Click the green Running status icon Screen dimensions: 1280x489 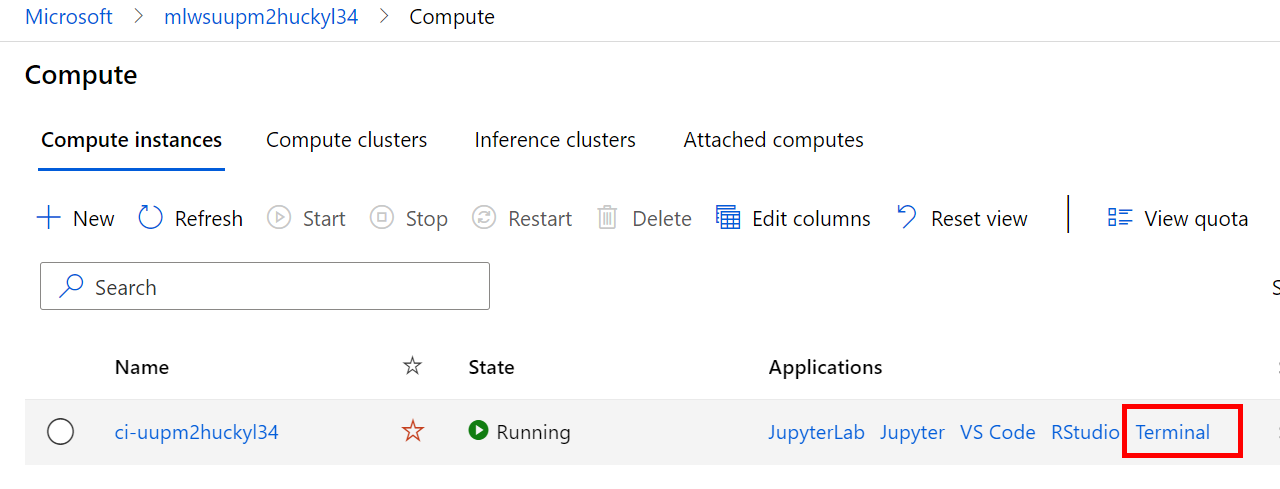pos(478,431)
